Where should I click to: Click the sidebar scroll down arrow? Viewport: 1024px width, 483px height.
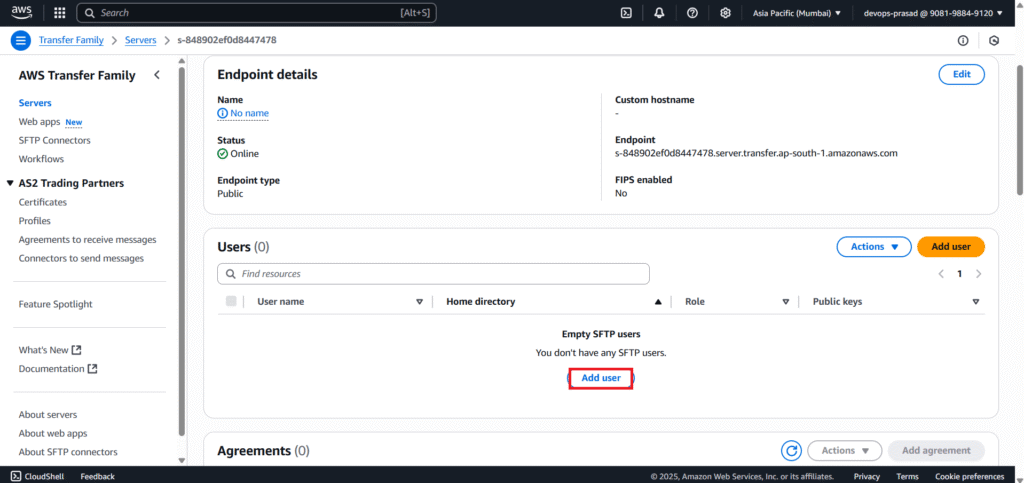coord(182,460)
